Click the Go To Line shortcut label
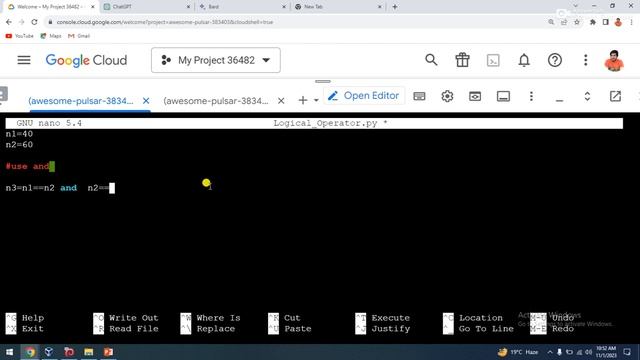 tap(486, 329)
